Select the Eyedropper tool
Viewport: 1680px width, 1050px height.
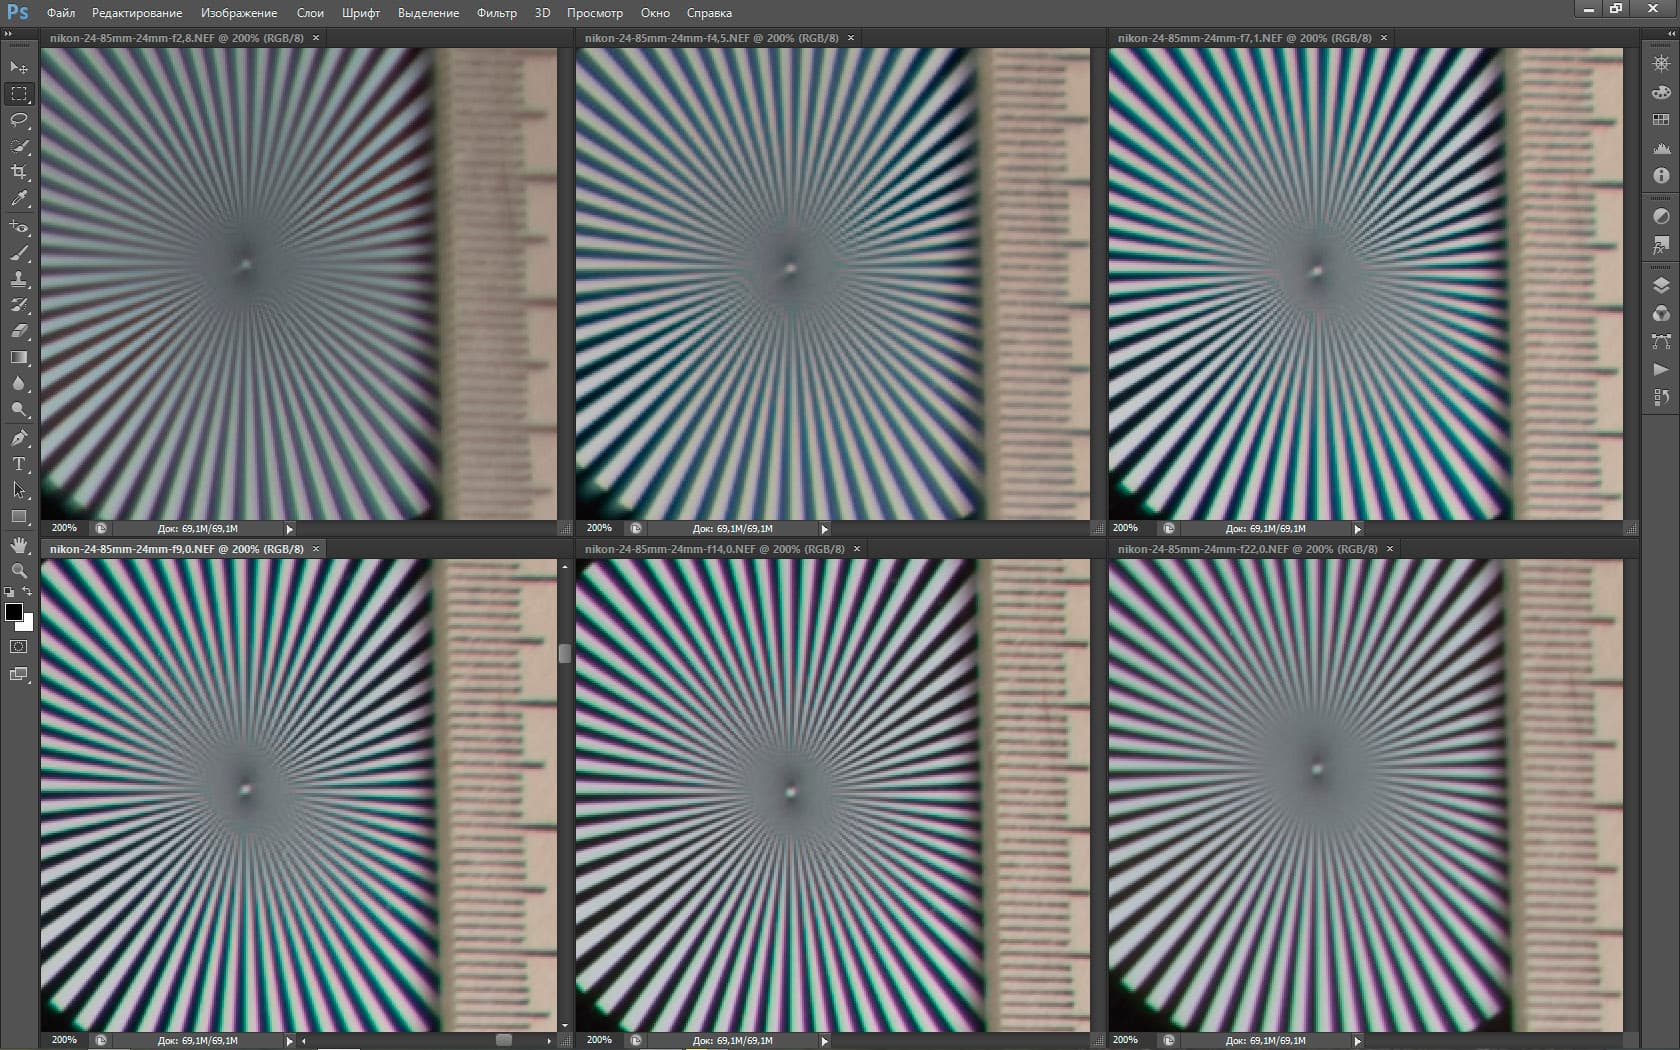click(x=19, y=199)
